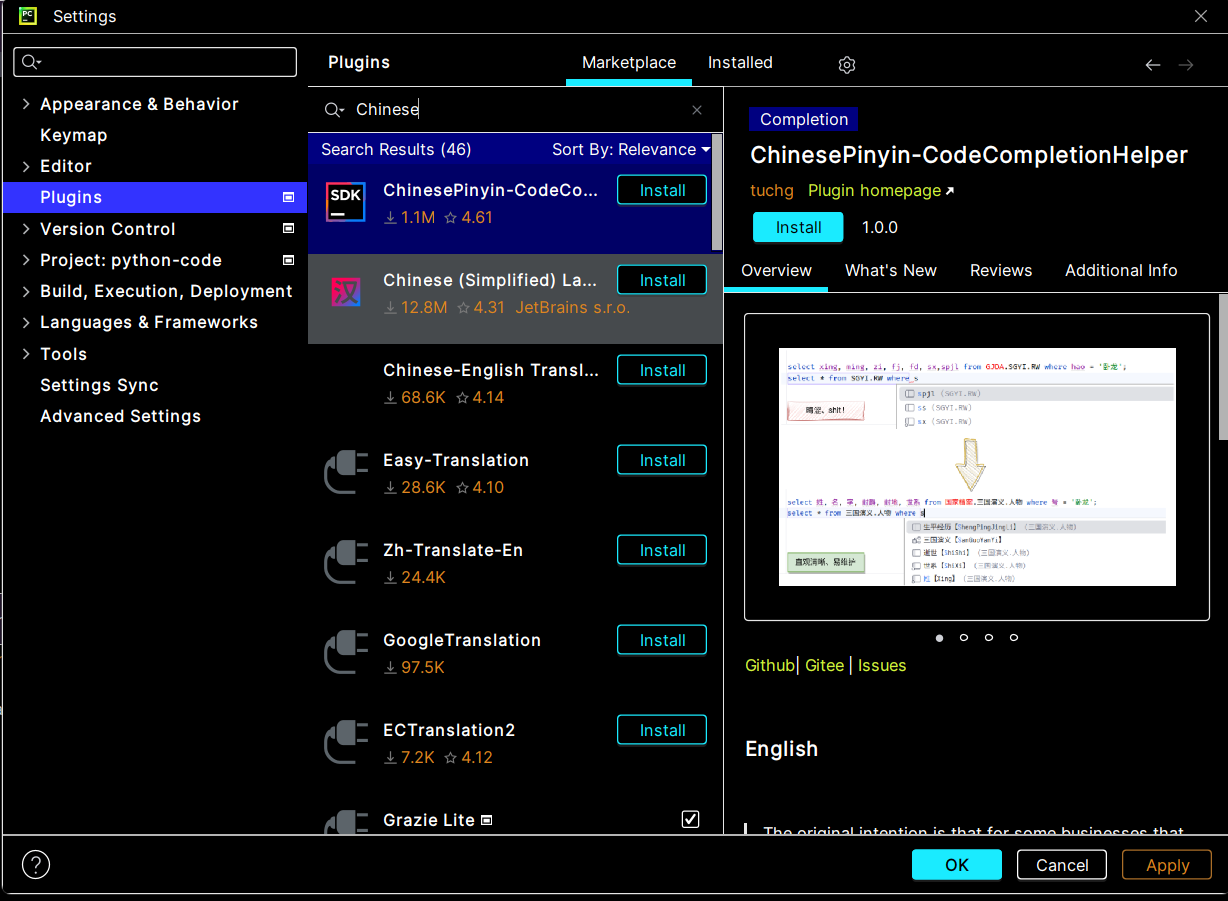Expand Project: python-code node
The width and height of the screenshot is (1228, 901).
point(26,260)
